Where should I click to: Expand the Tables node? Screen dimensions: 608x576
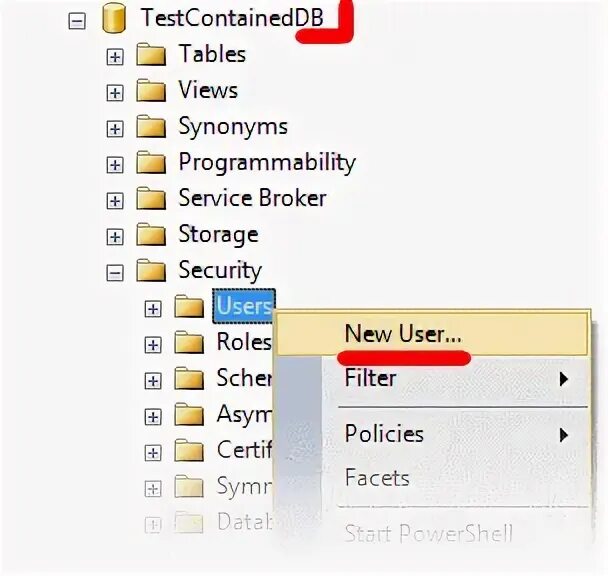[x=115, y=57]
